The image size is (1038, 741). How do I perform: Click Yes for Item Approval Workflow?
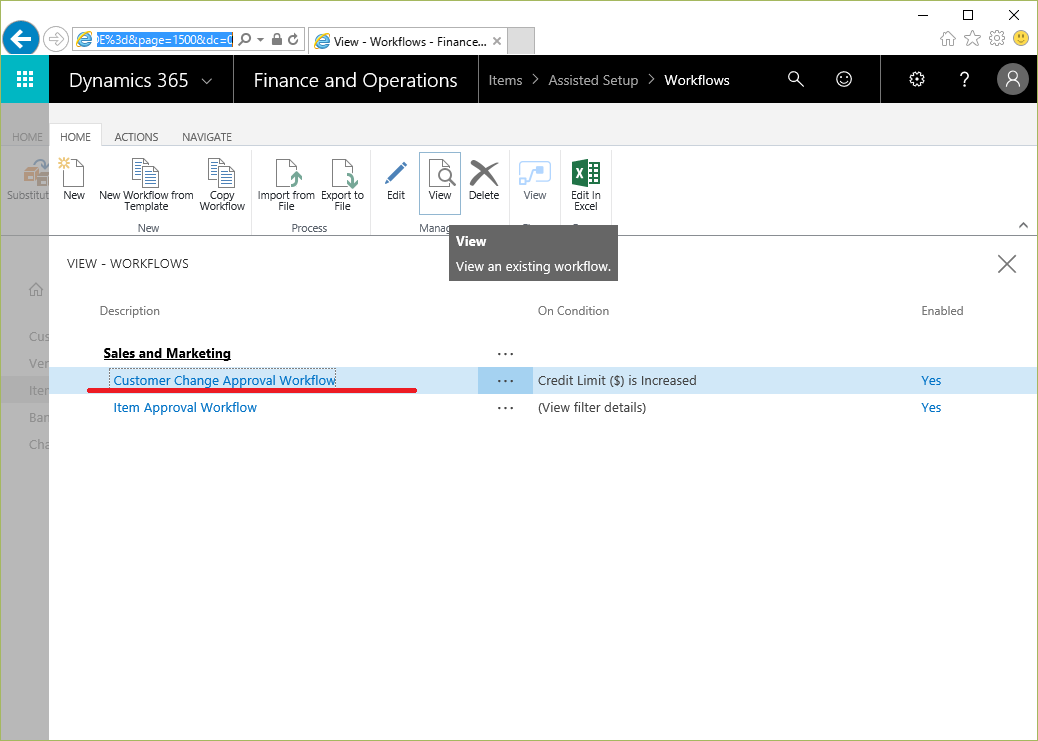931,407
